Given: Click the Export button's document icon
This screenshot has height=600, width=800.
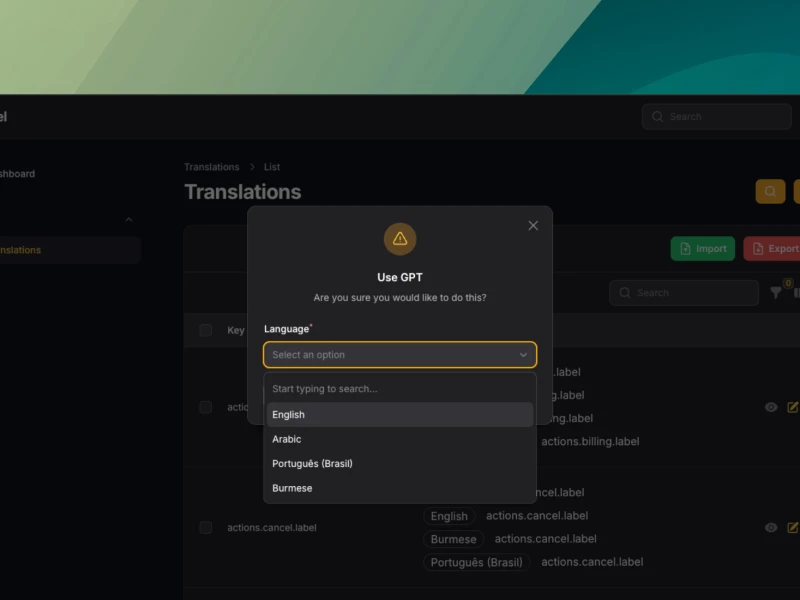Looking at the screenshot, I should (758, 248).
